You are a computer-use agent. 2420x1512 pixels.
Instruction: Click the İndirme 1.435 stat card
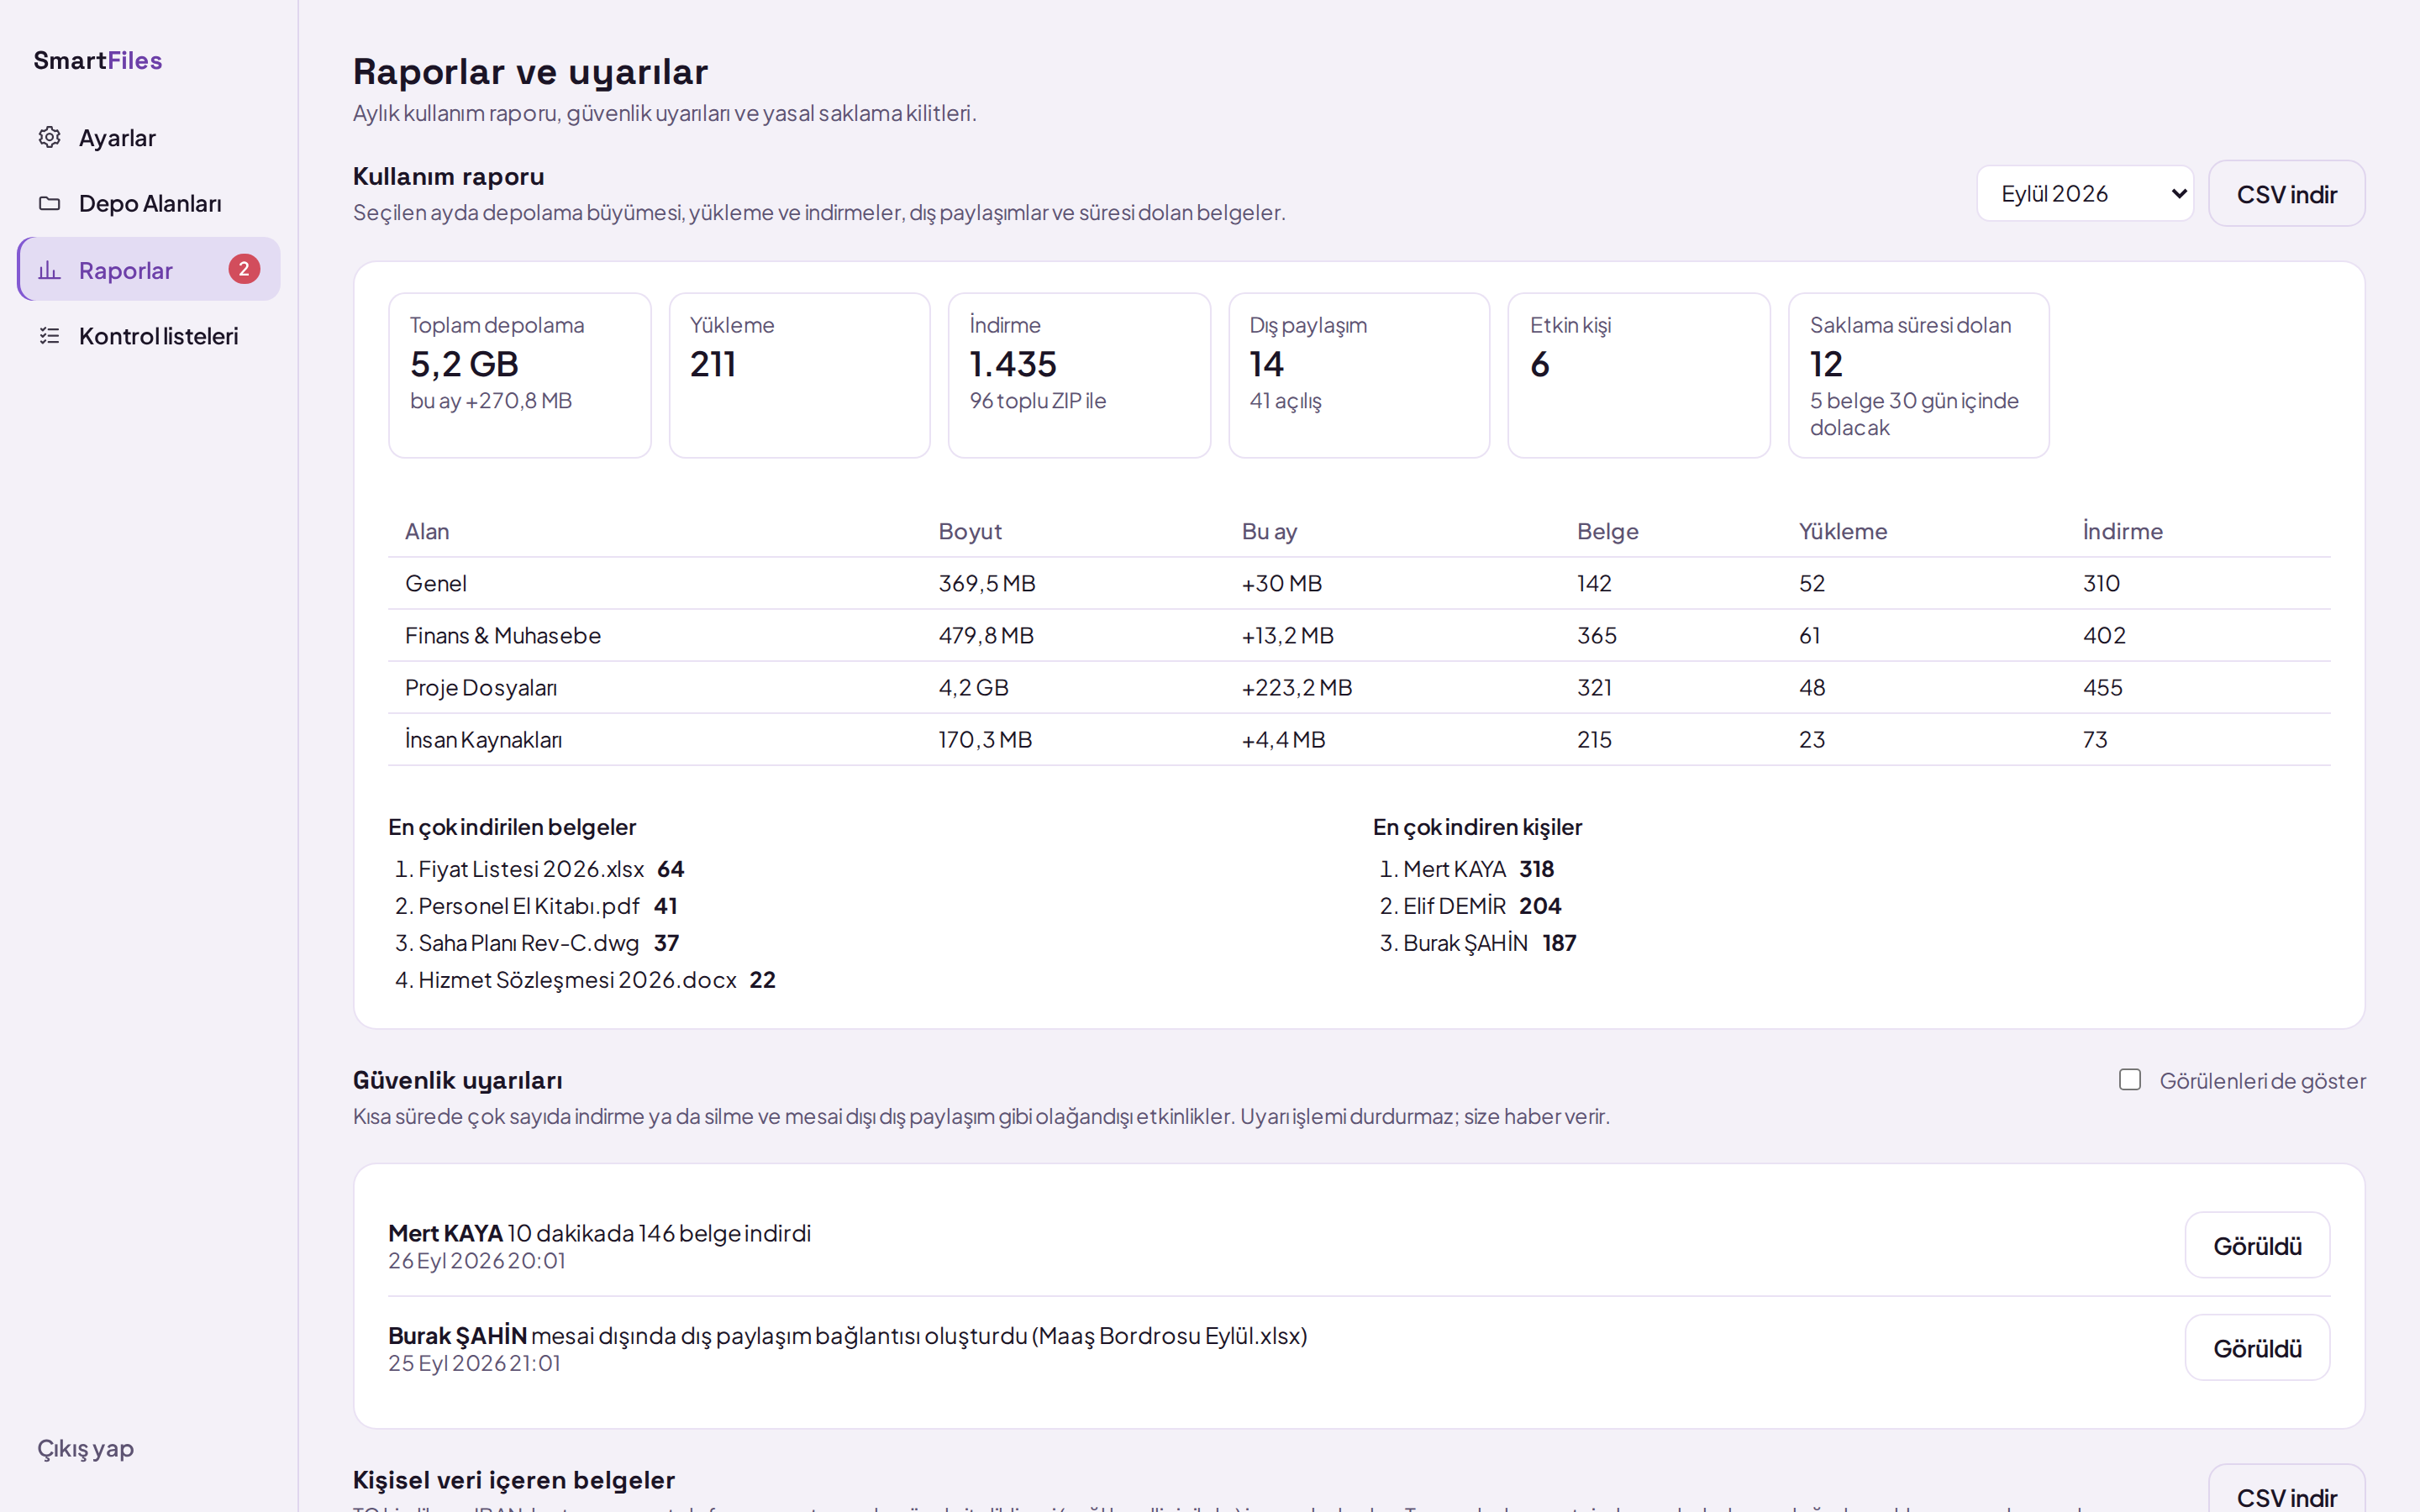tap(1079, 376)
